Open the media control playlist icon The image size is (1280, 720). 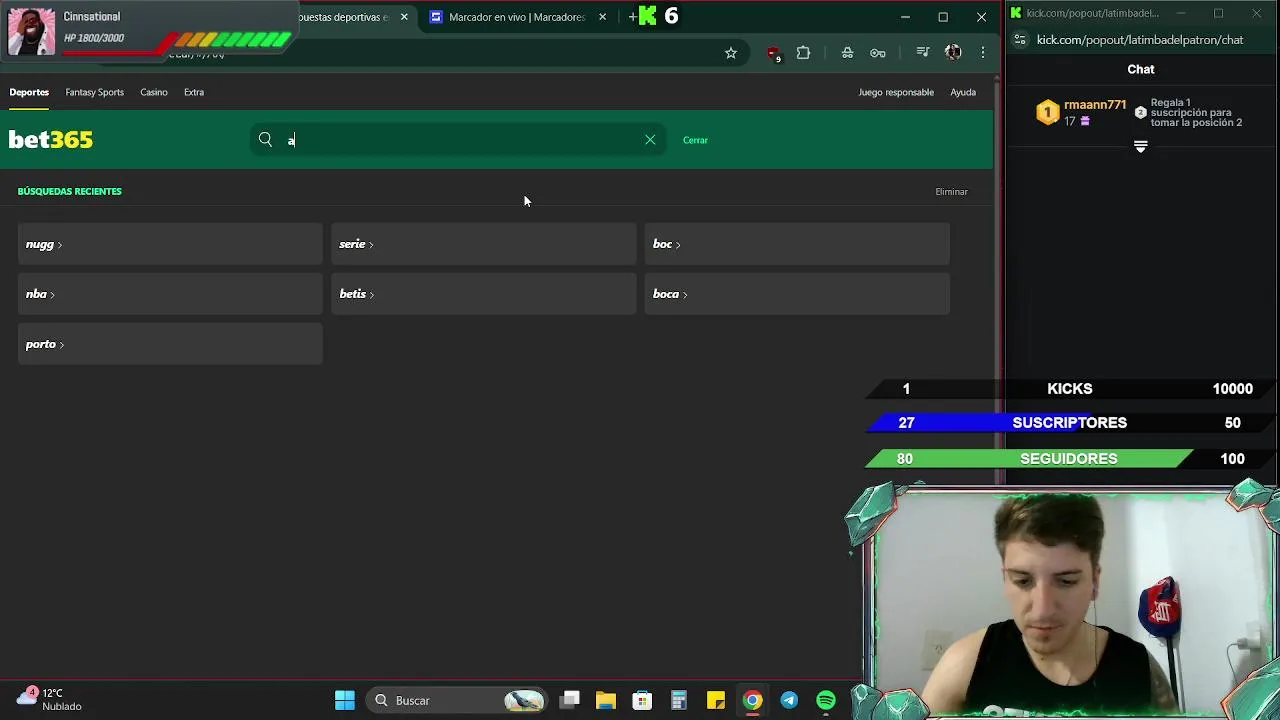[923, 53]
